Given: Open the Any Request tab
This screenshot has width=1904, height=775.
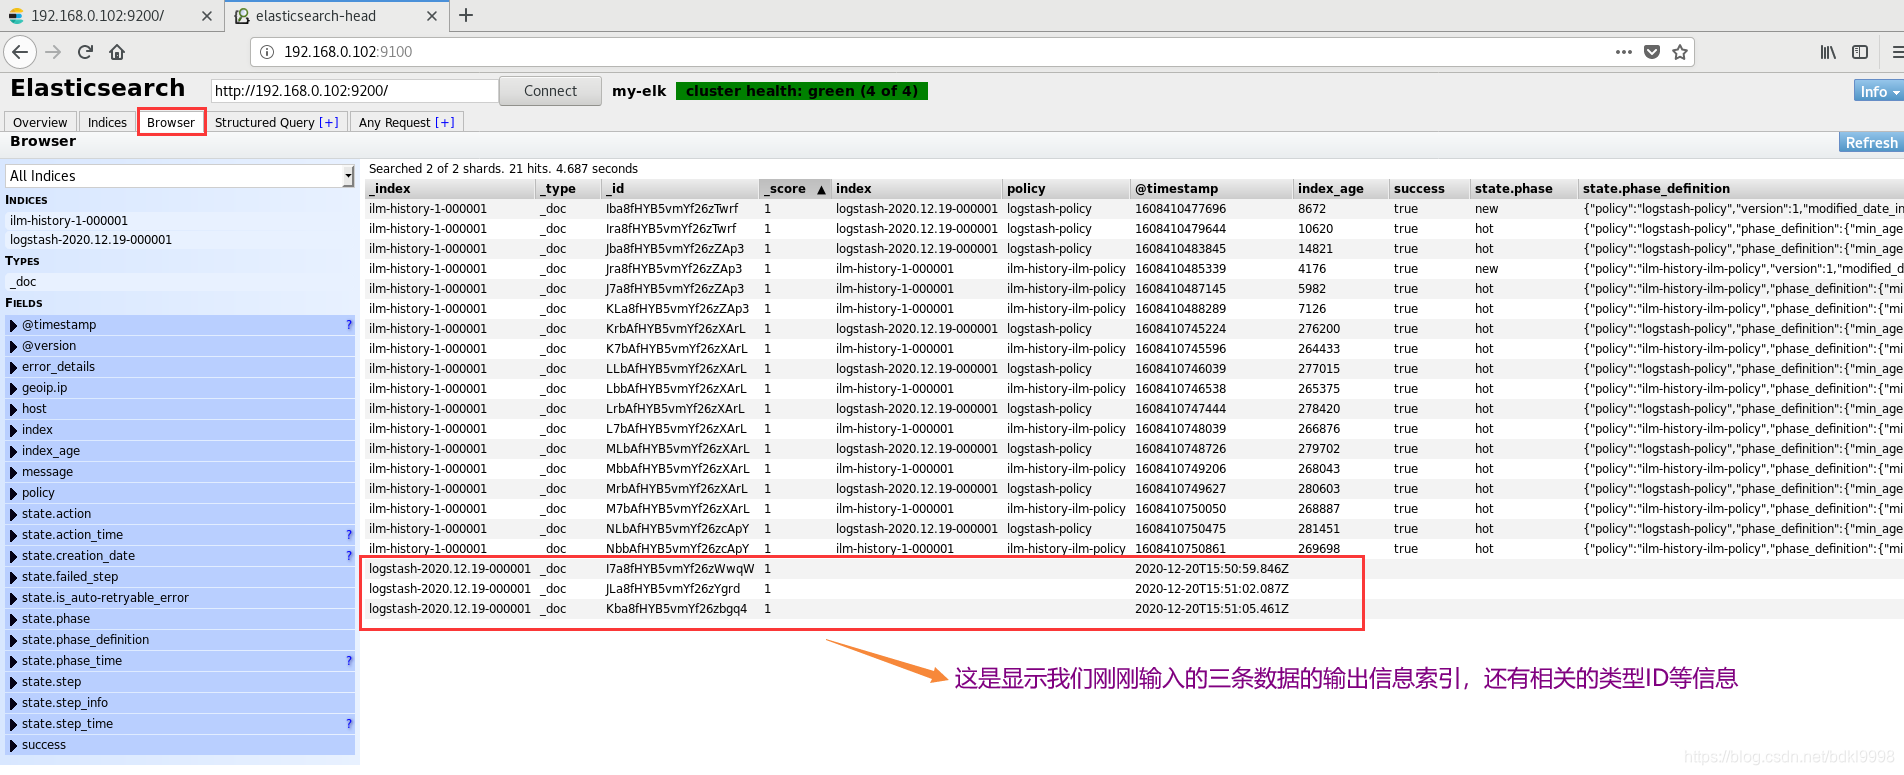Looking at the screenshot, I should (407, 122).
